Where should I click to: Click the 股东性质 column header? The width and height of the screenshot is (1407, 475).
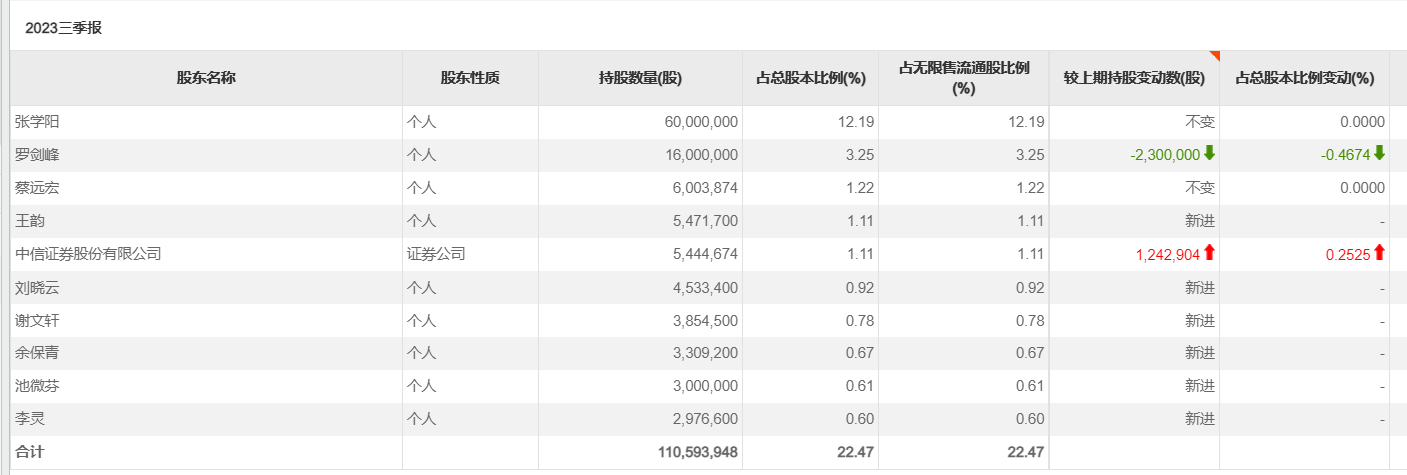click(470, 78)
